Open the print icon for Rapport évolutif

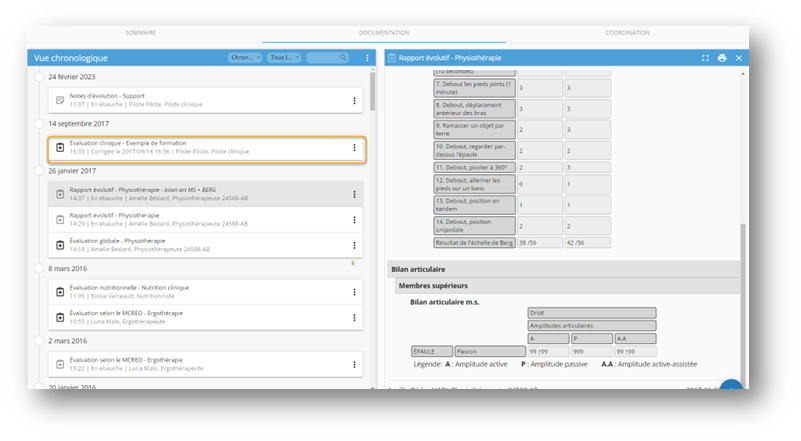pos(721,58)
